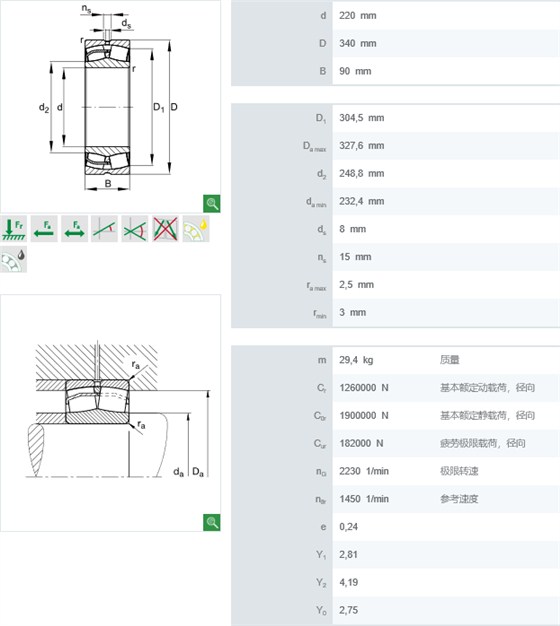
Task: Select the D1 value 304,5 mm
Action: [362, 118]
